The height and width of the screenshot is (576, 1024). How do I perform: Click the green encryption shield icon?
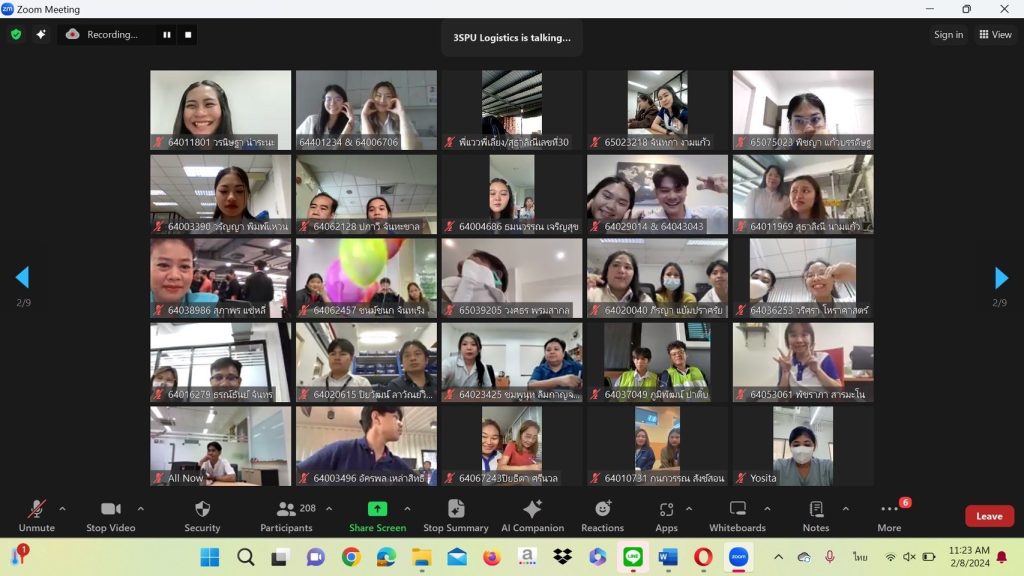click(x=16, y=35)
